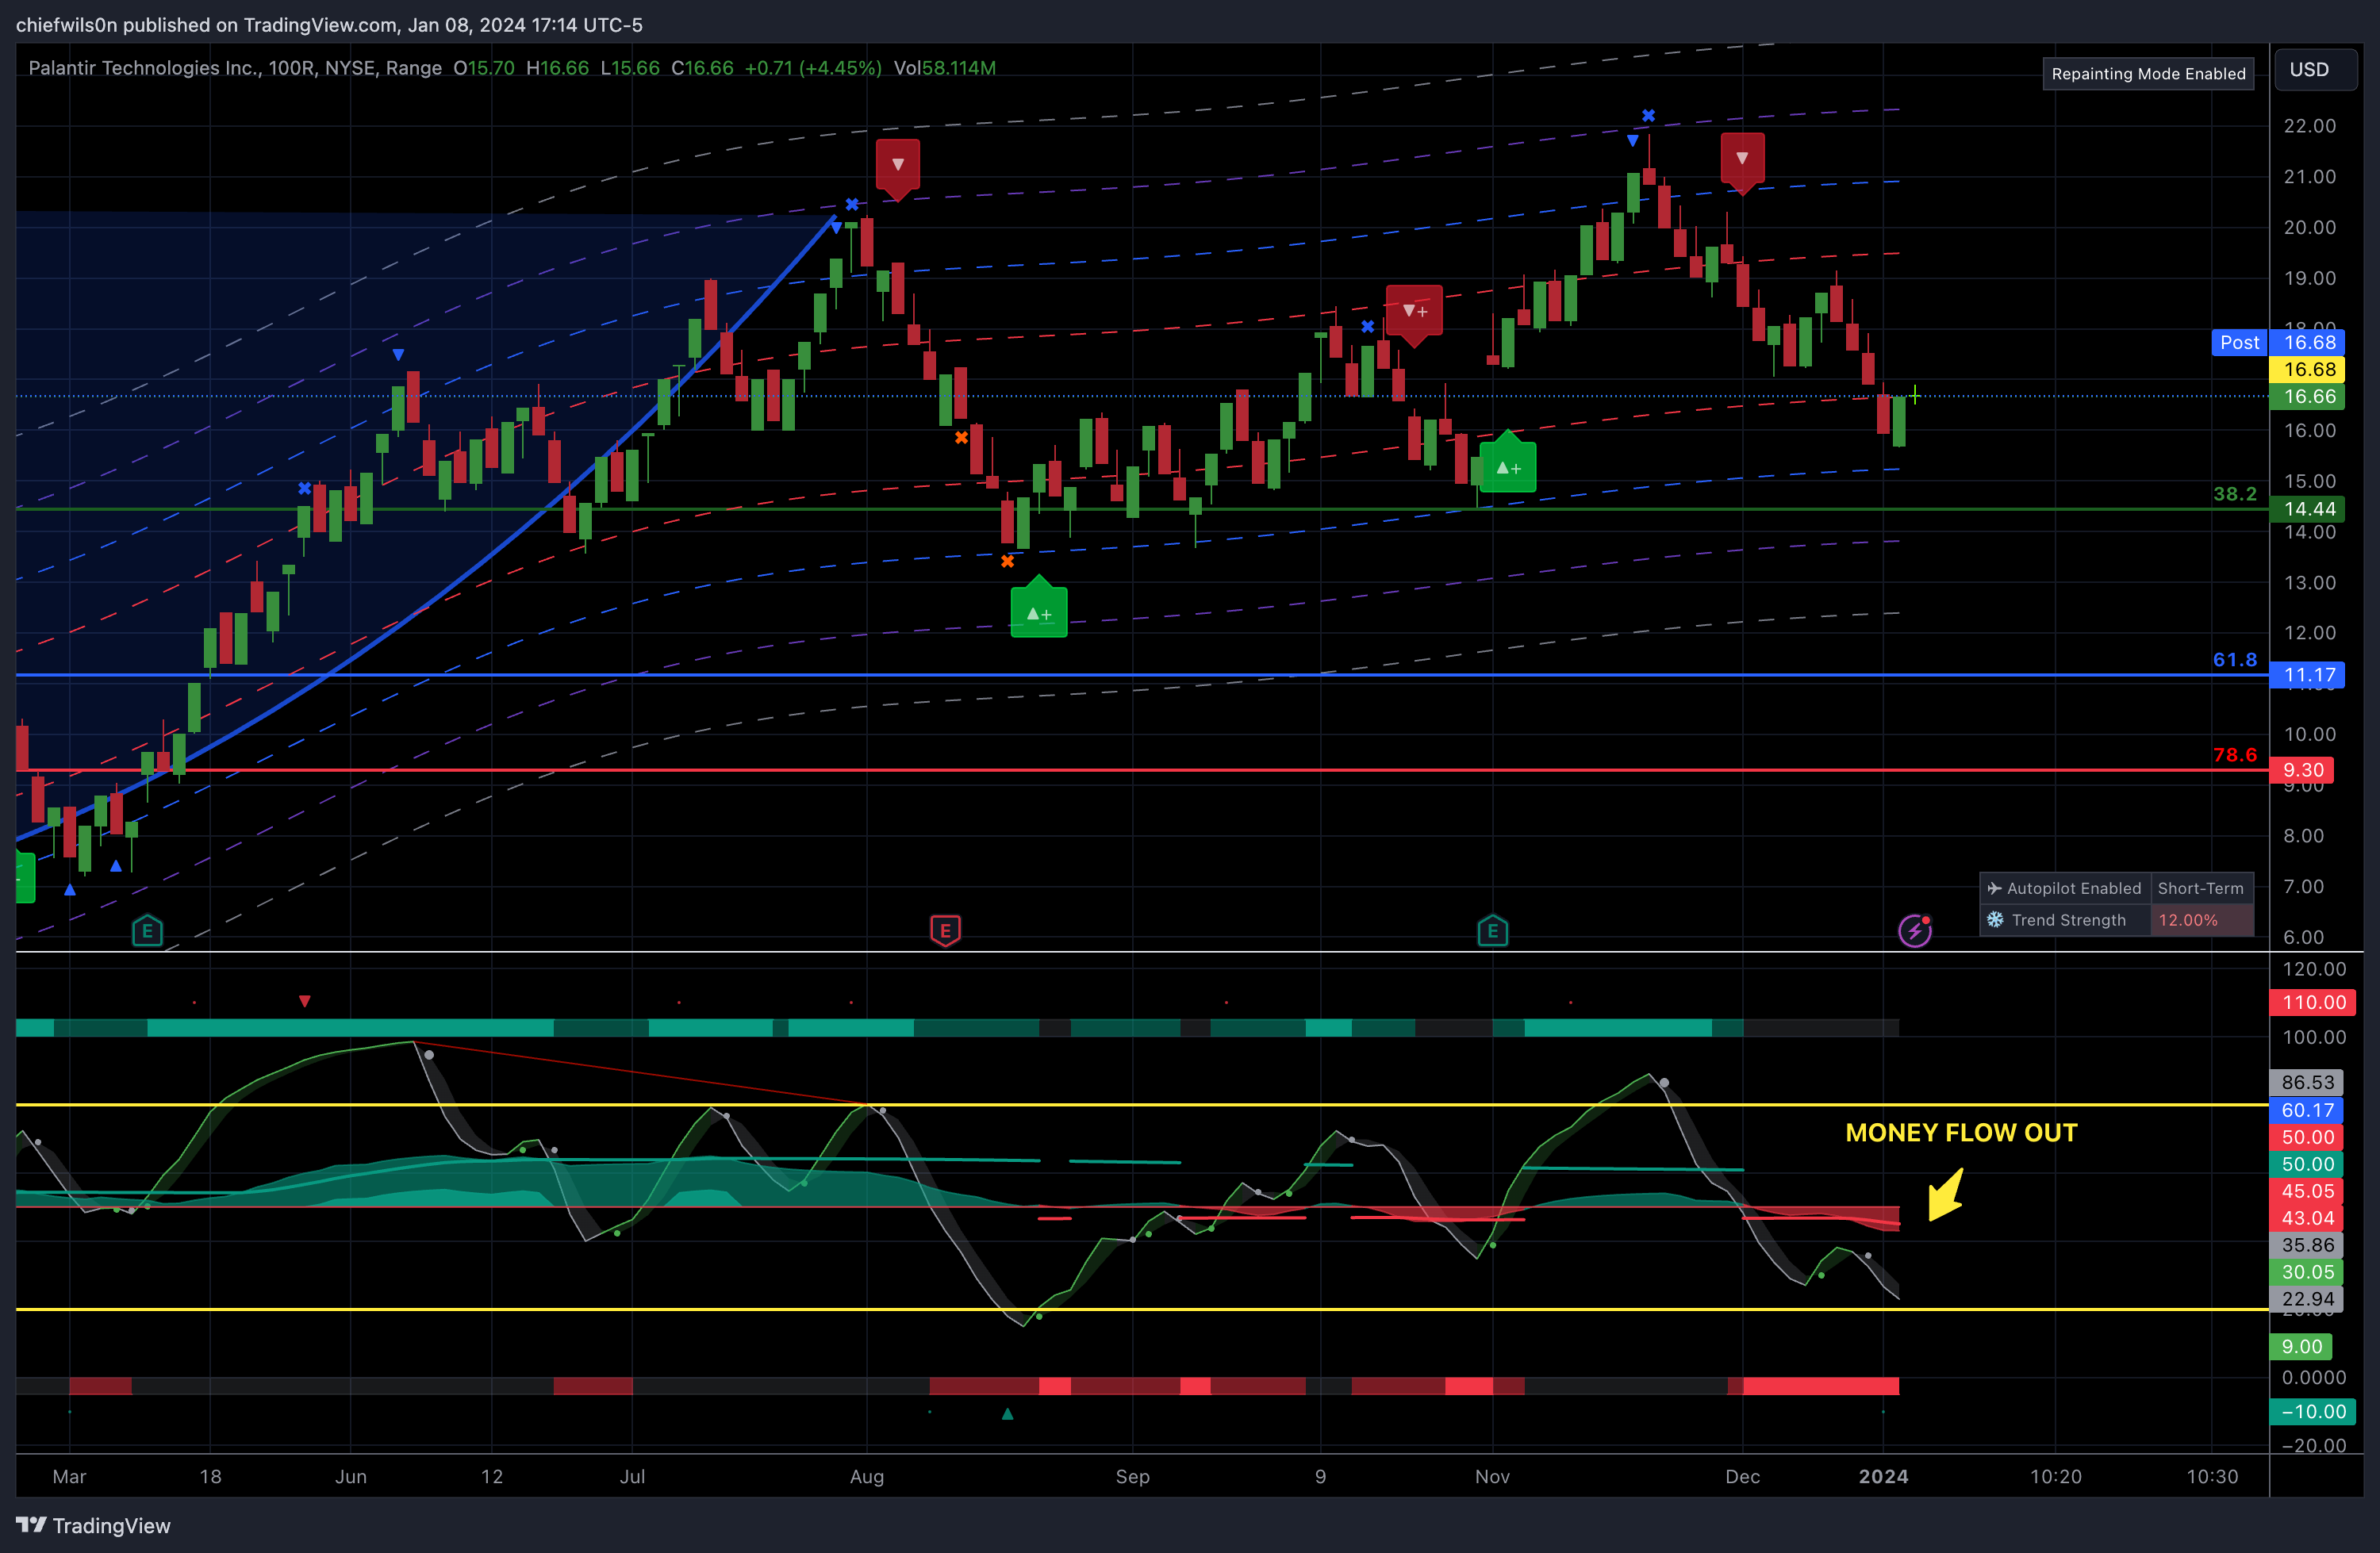
Task: Click the green 9.00 indicator label
Action: (2301, 1347)
